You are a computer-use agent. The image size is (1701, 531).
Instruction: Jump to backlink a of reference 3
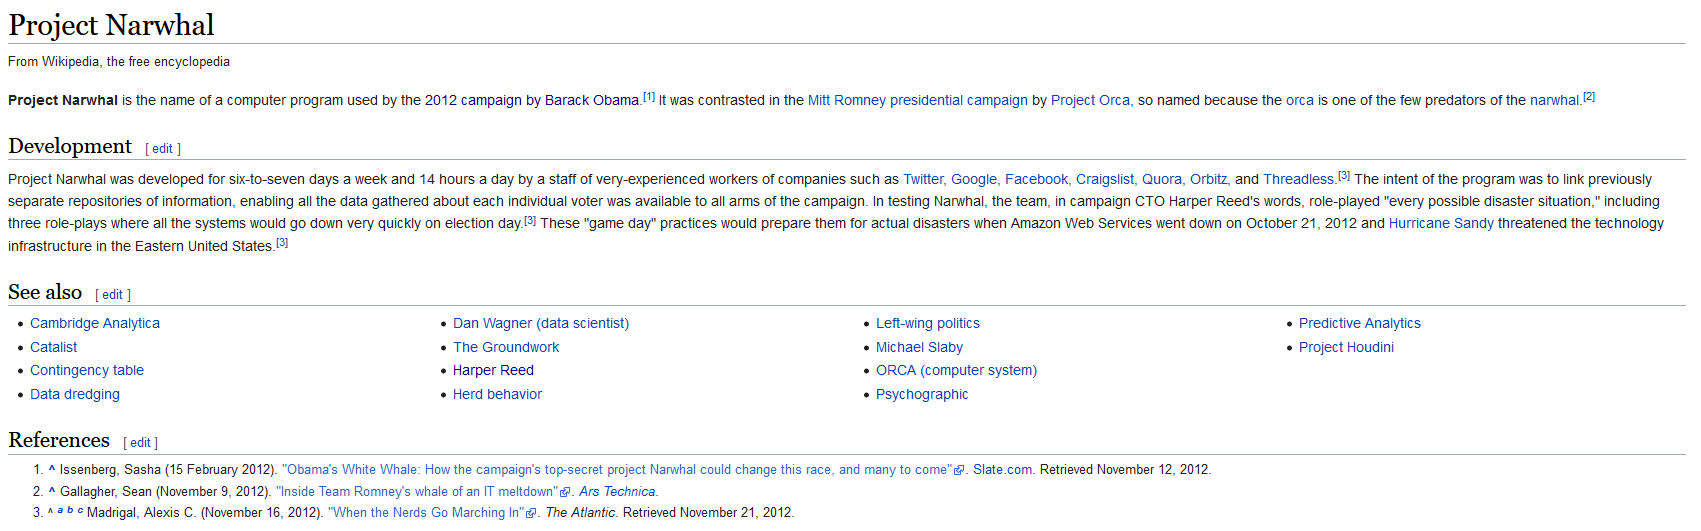pos(60,510)
